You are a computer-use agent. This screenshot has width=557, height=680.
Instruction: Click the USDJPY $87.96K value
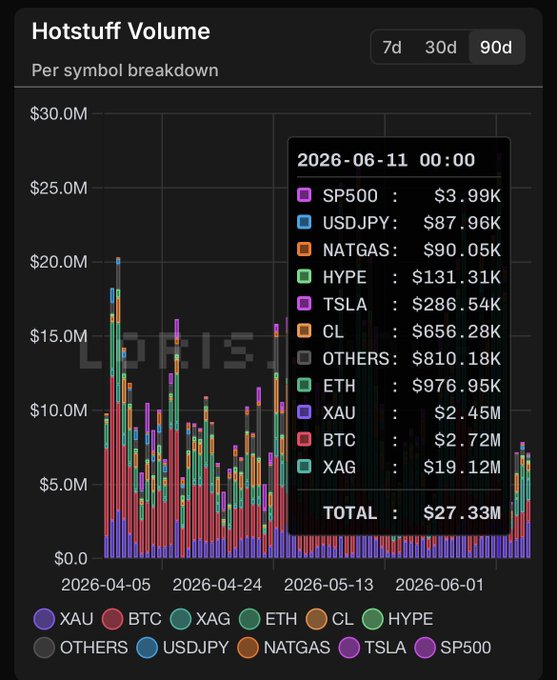[462, 223]
